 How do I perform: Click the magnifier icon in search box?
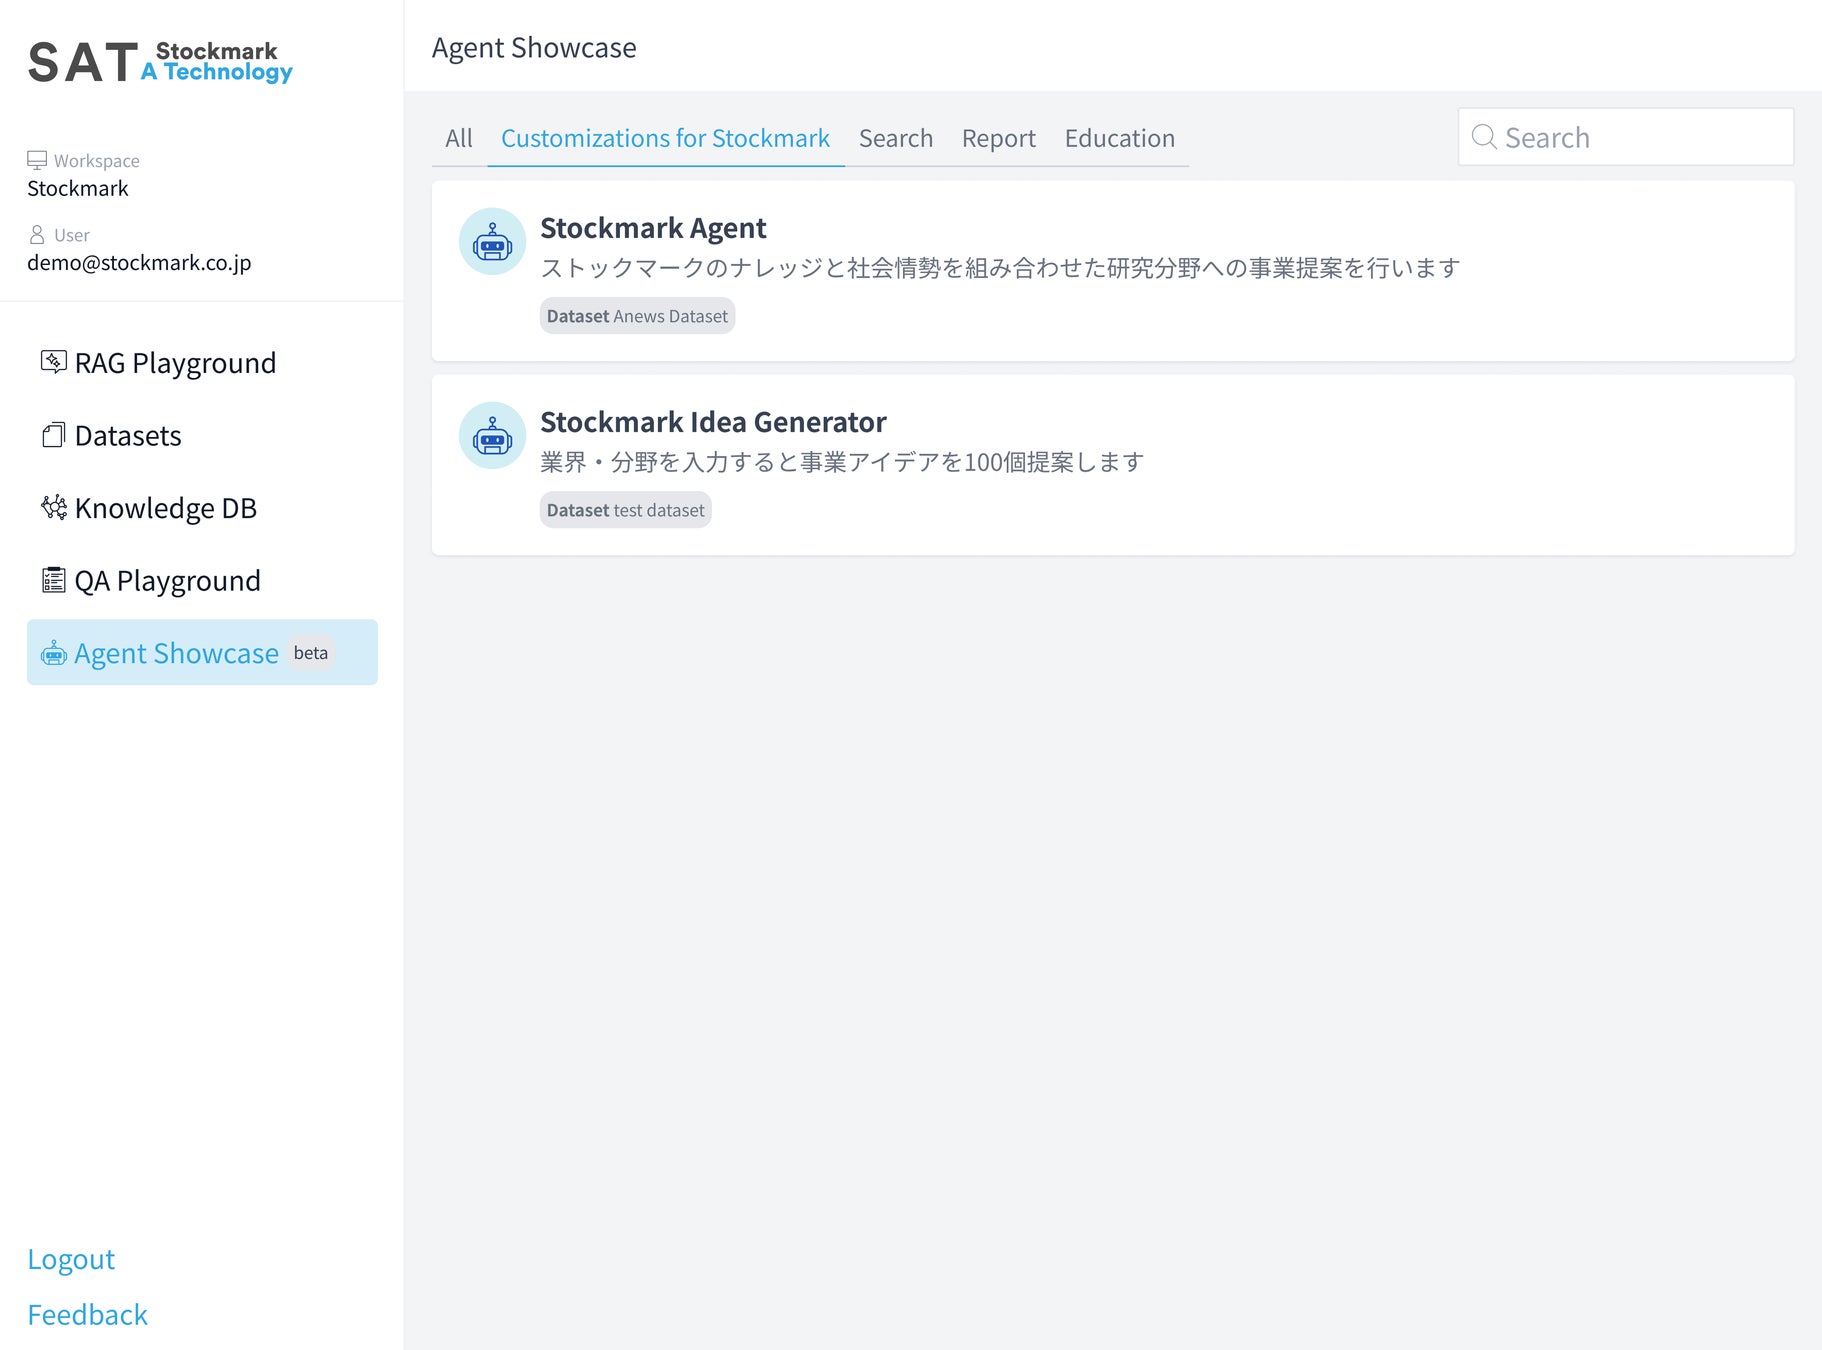click(x=1484, y=137)
